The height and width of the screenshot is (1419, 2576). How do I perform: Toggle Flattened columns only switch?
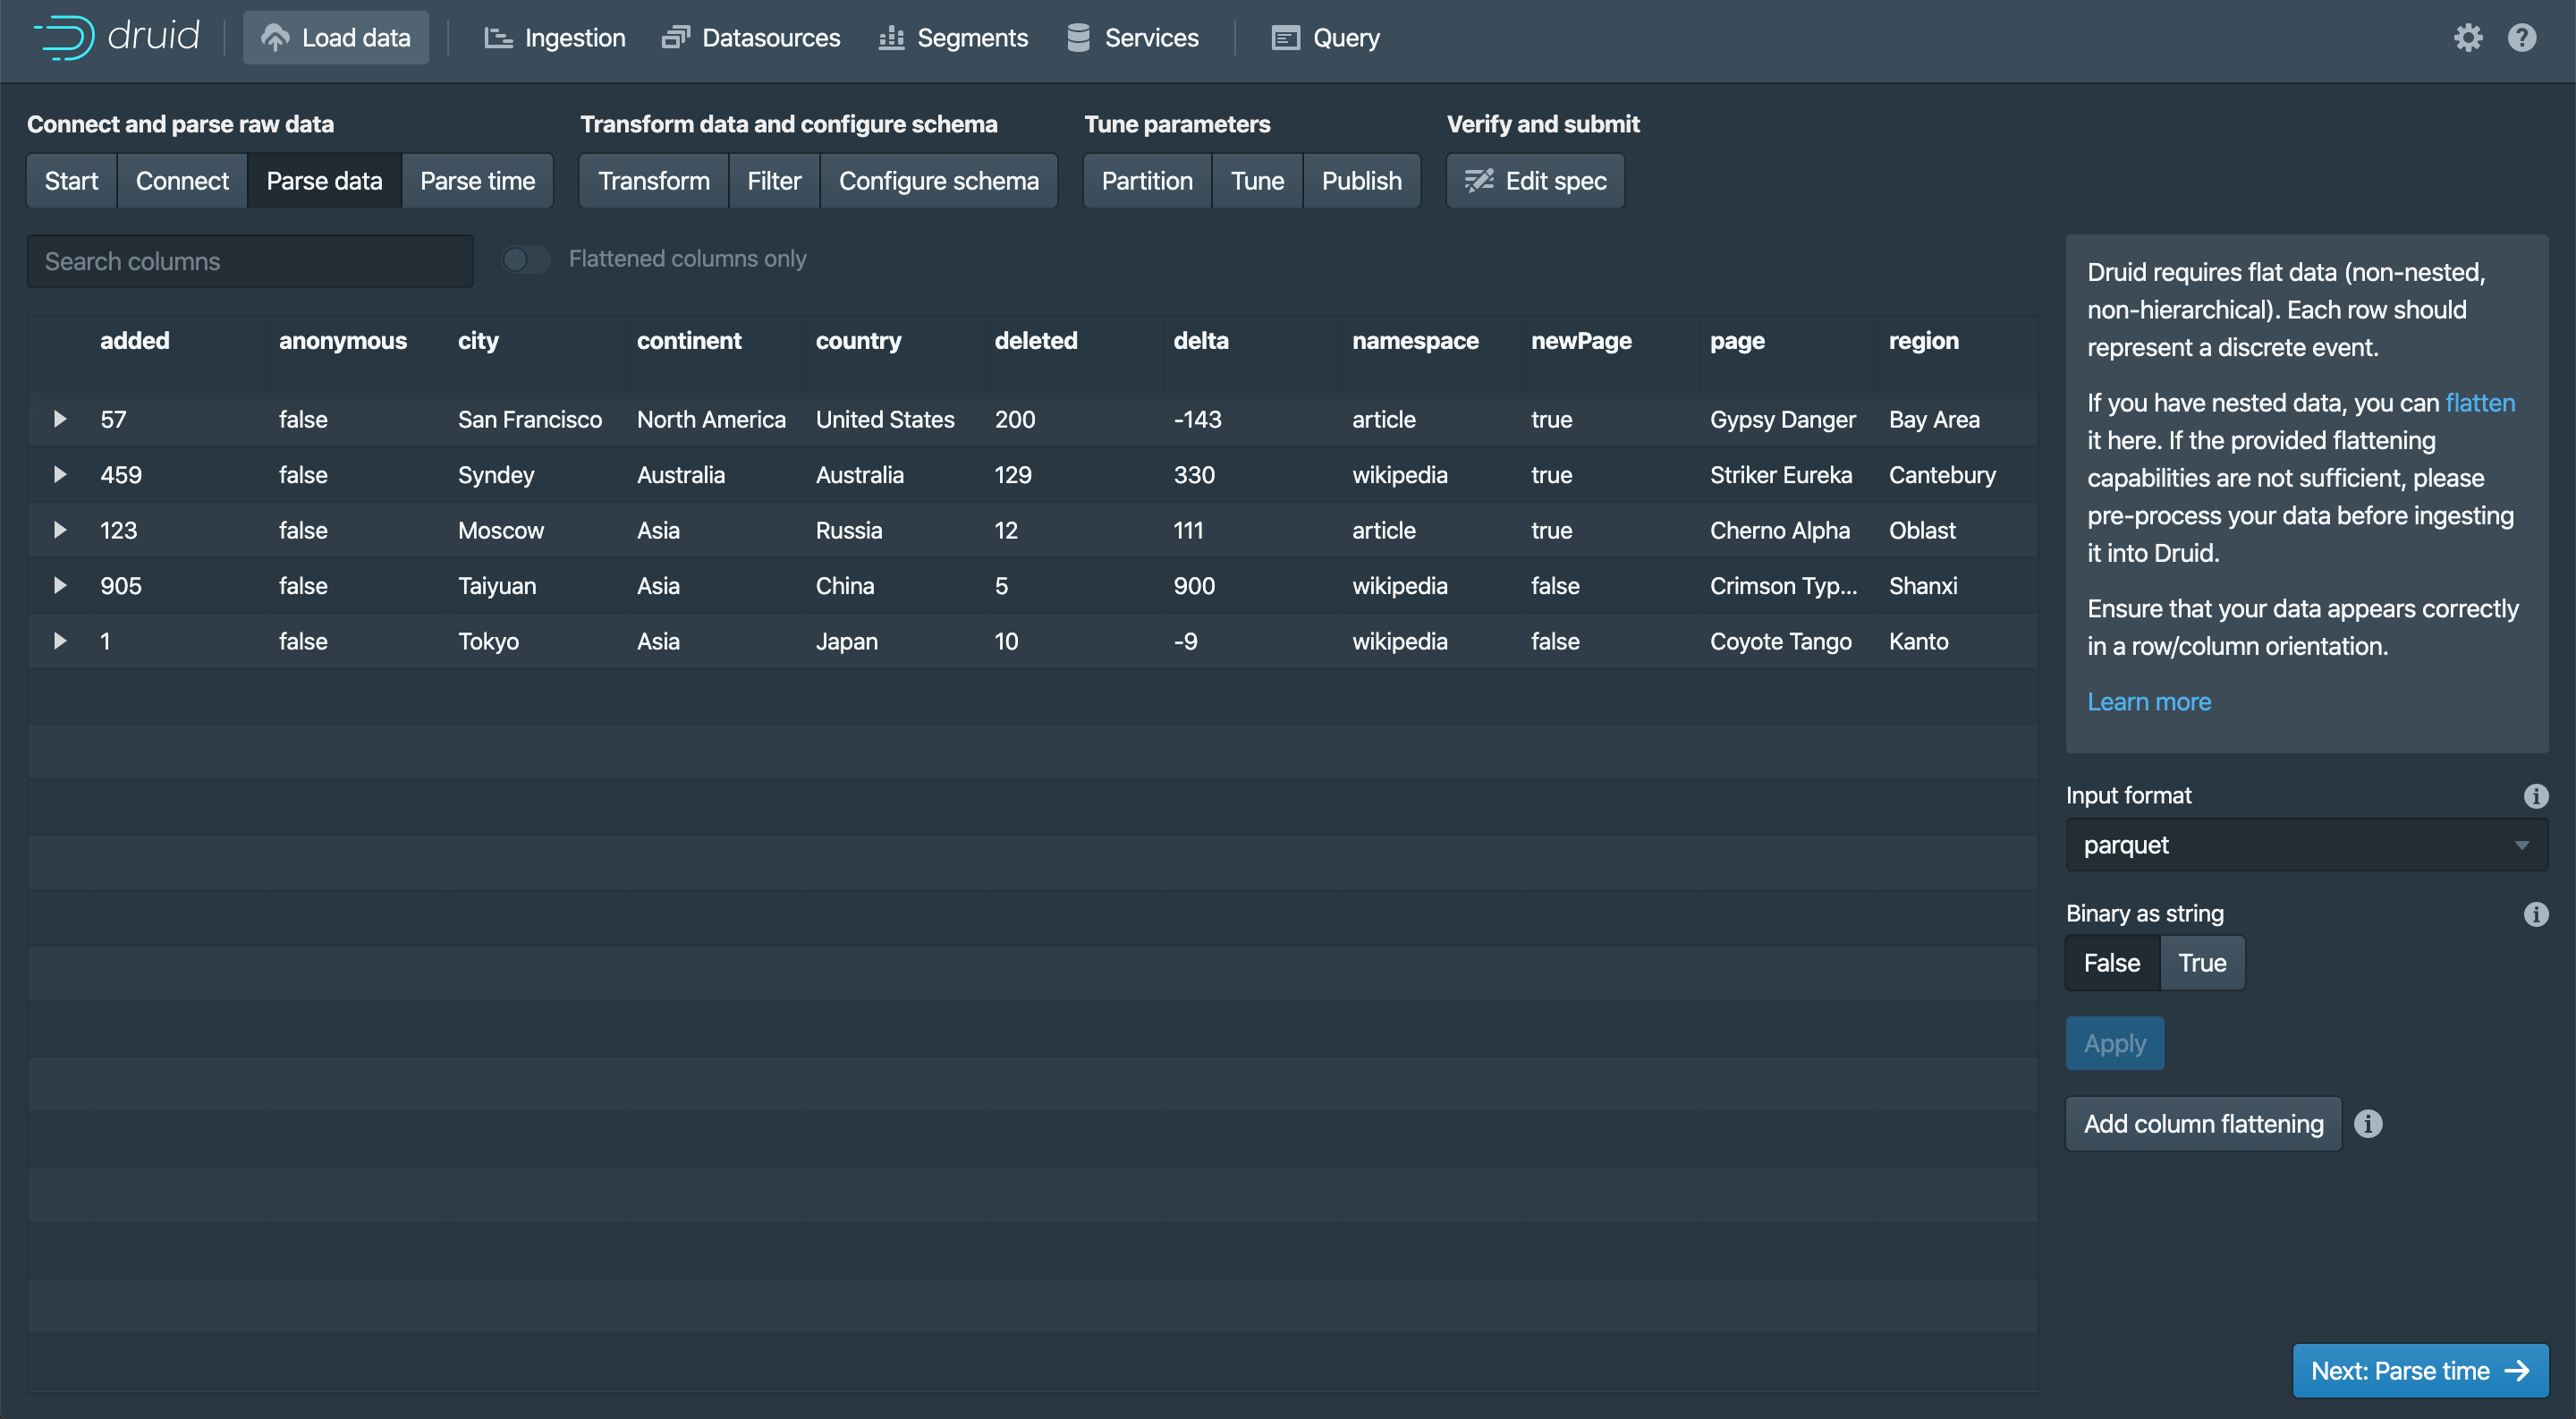pos(526,260)
